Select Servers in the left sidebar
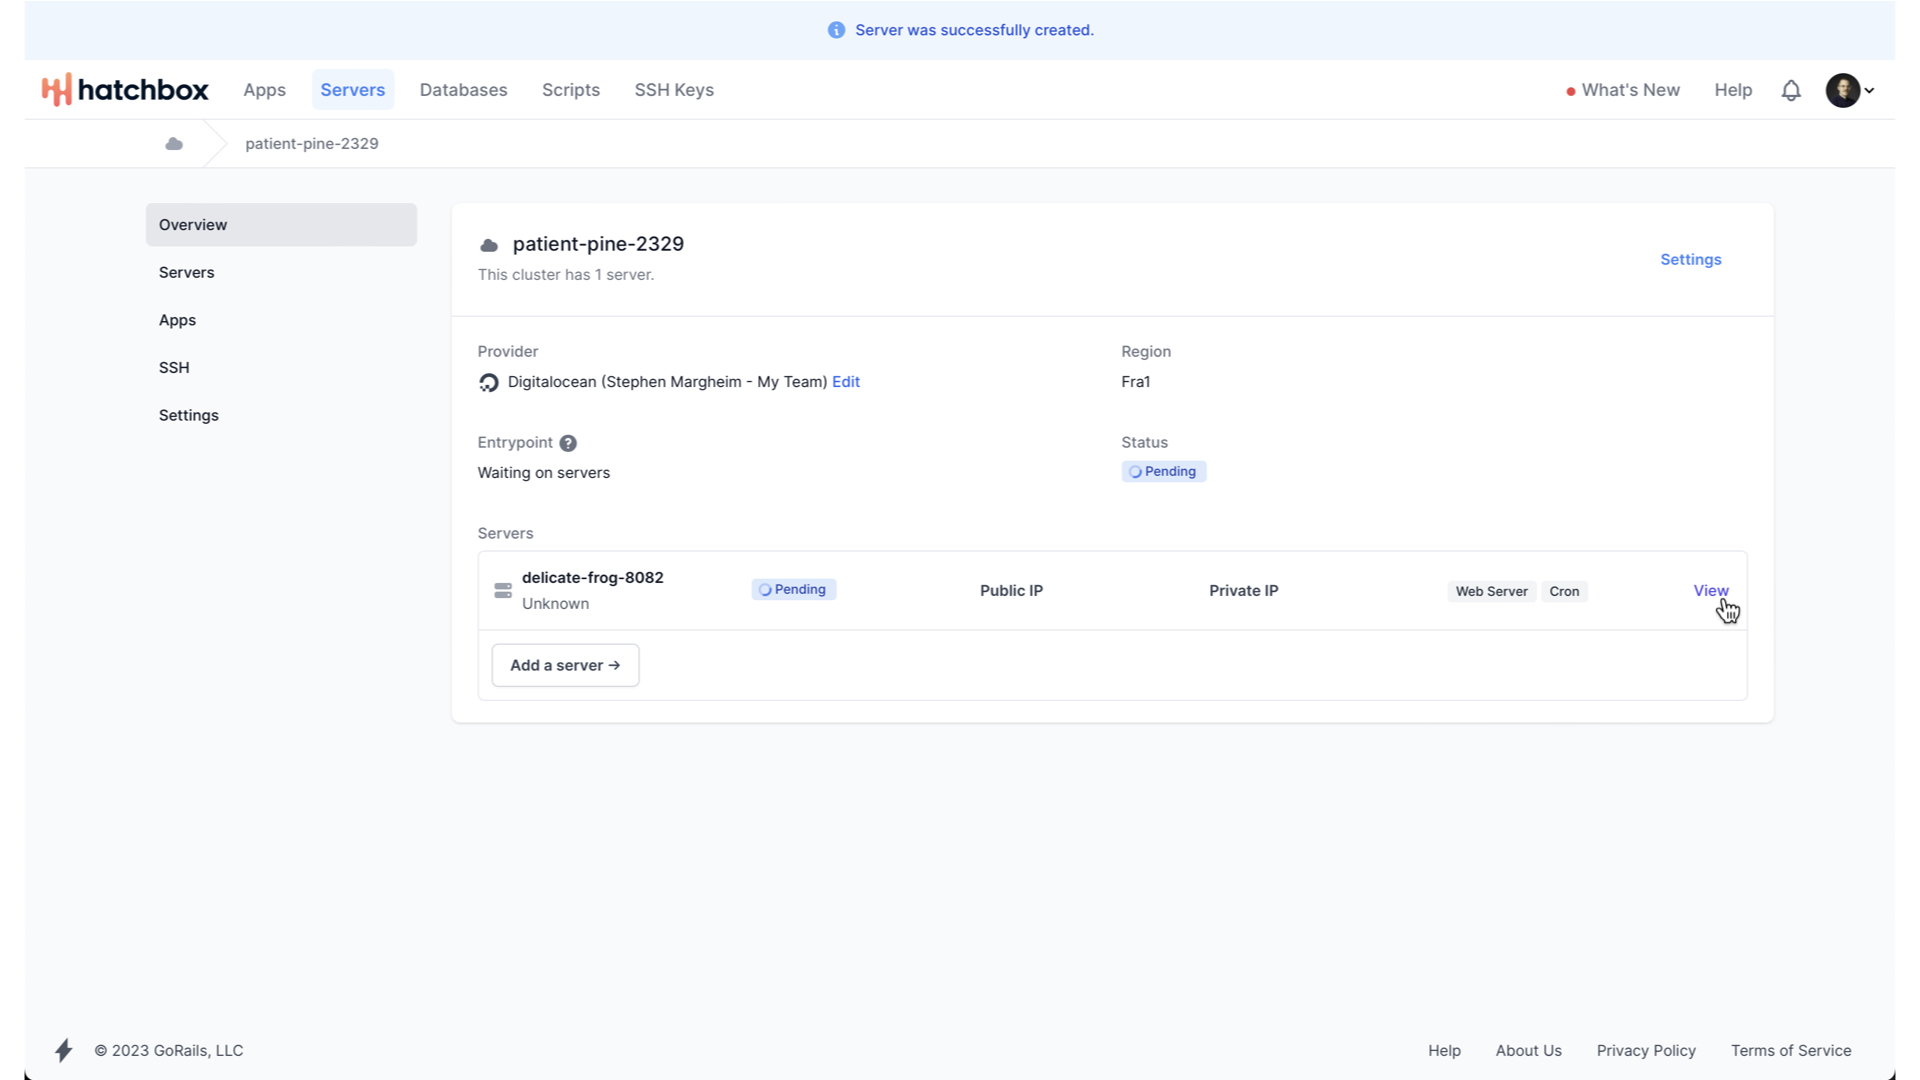1920x1080 pixels. tap(187, 272)
